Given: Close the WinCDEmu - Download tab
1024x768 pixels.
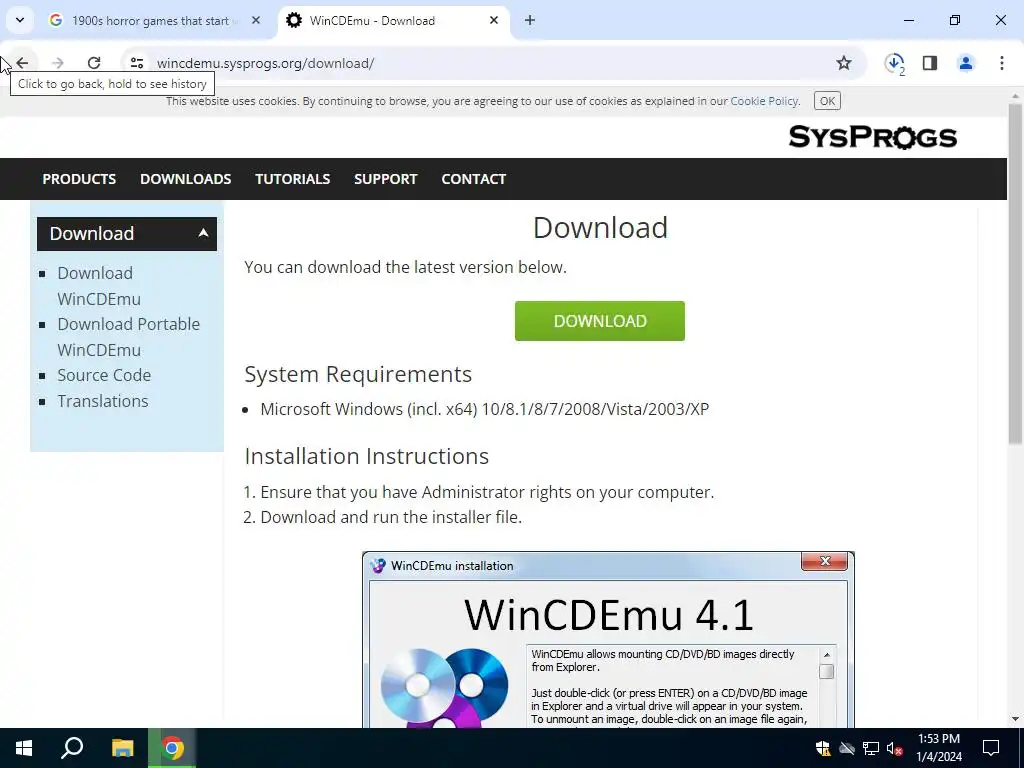Looking at the screenshot, I should (494, 20).
